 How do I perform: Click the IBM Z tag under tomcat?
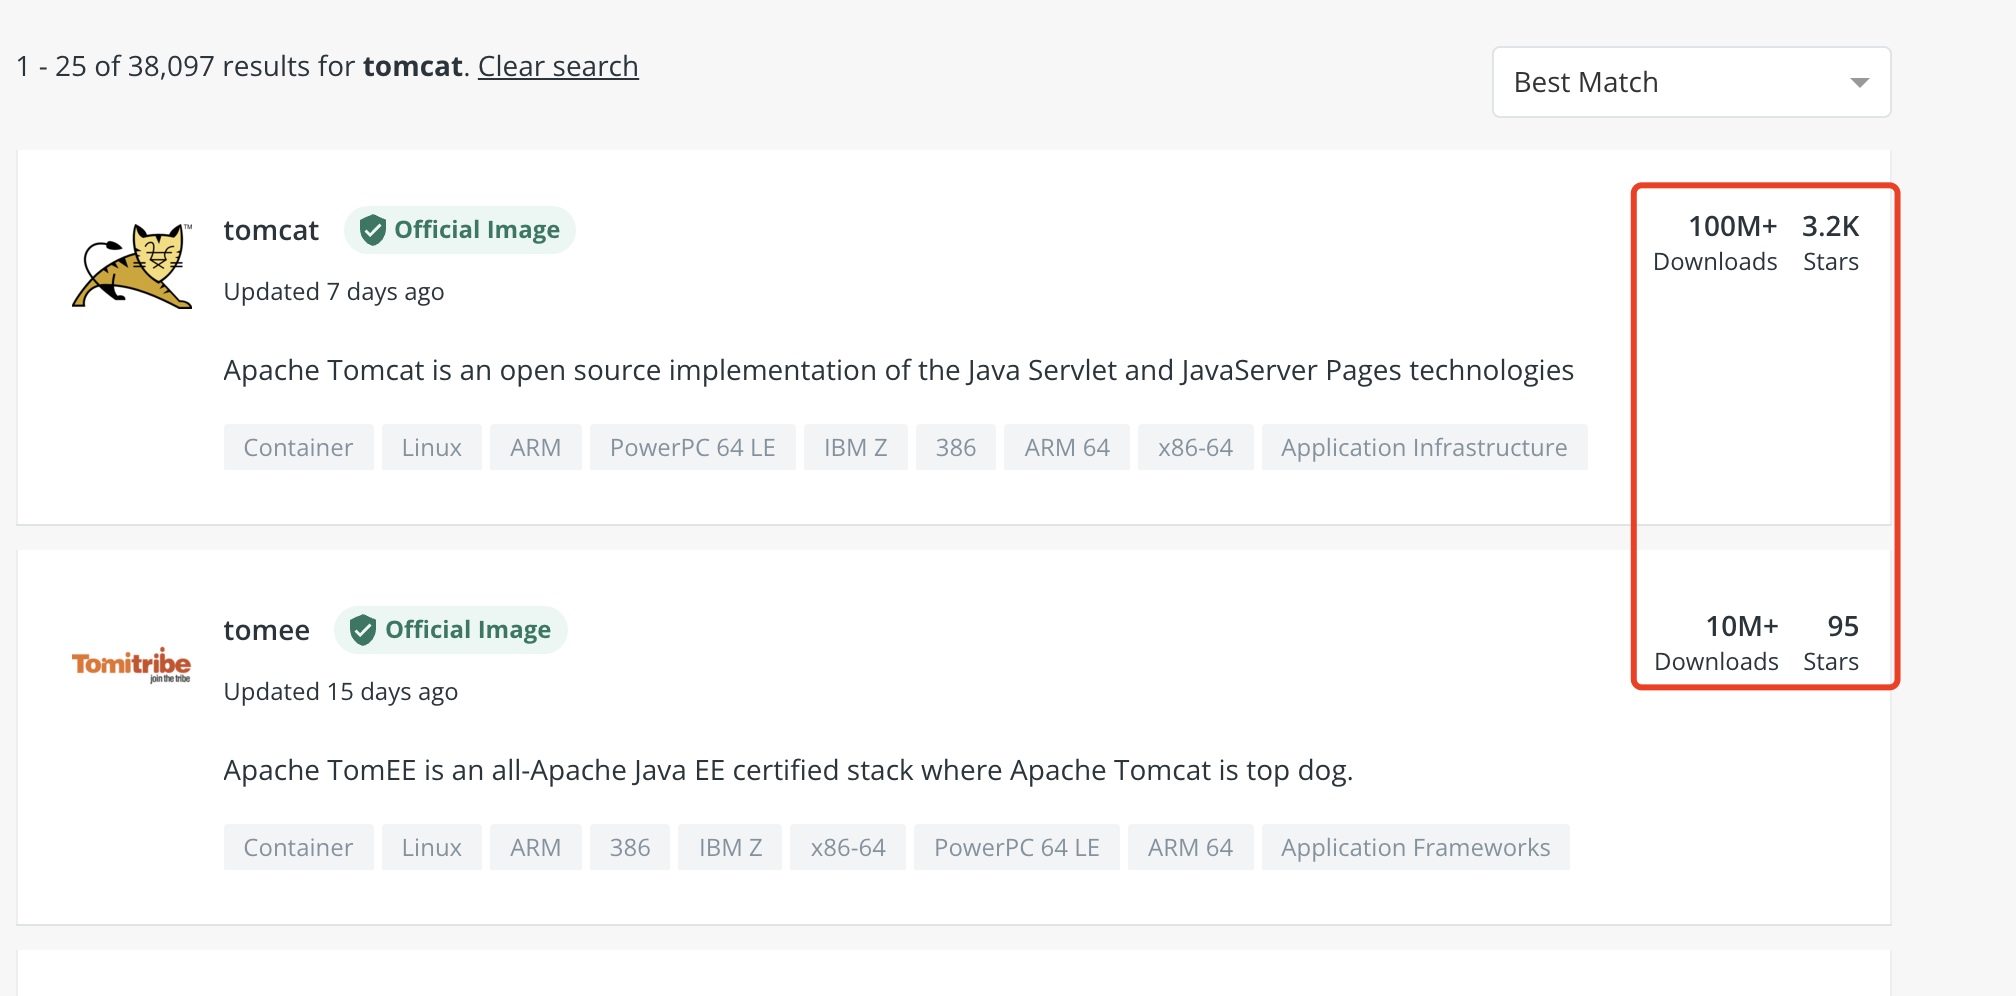pos(855,448)
